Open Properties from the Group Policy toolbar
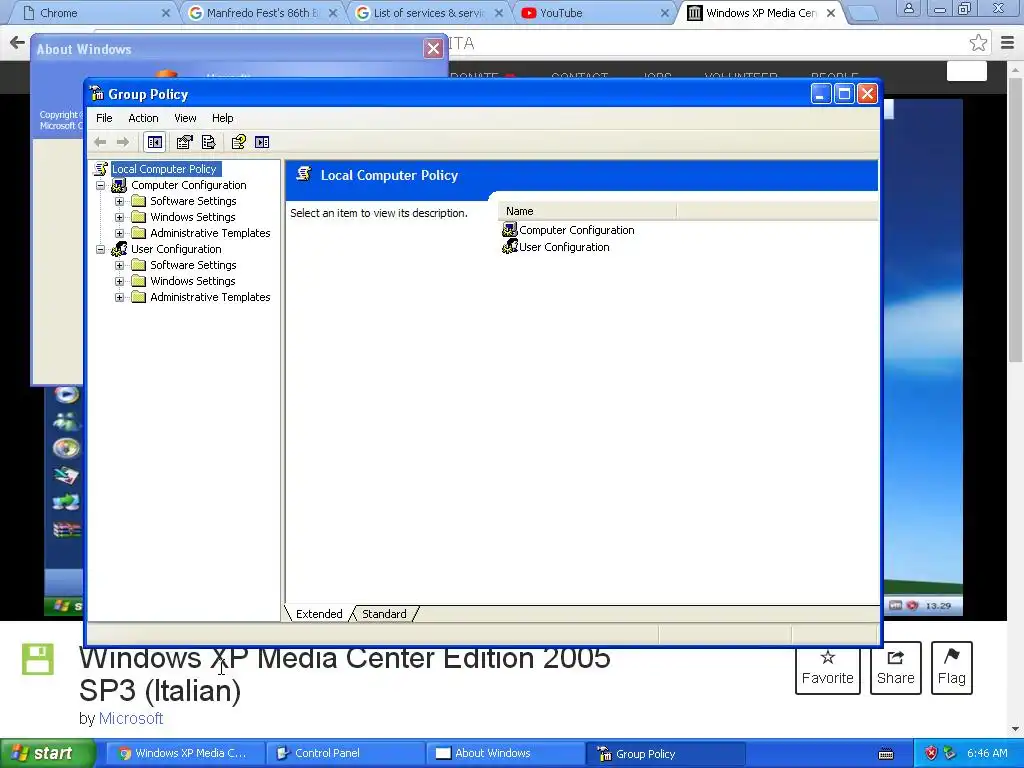1024x768 pixels. click(x=185, y=142)
